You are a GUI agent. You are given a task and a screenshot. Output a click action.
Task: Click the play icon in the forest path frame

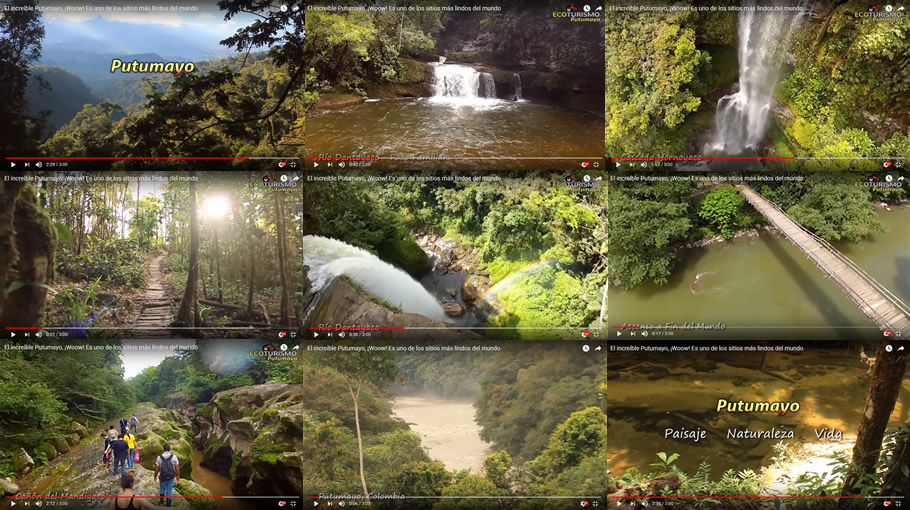point(13,334)
